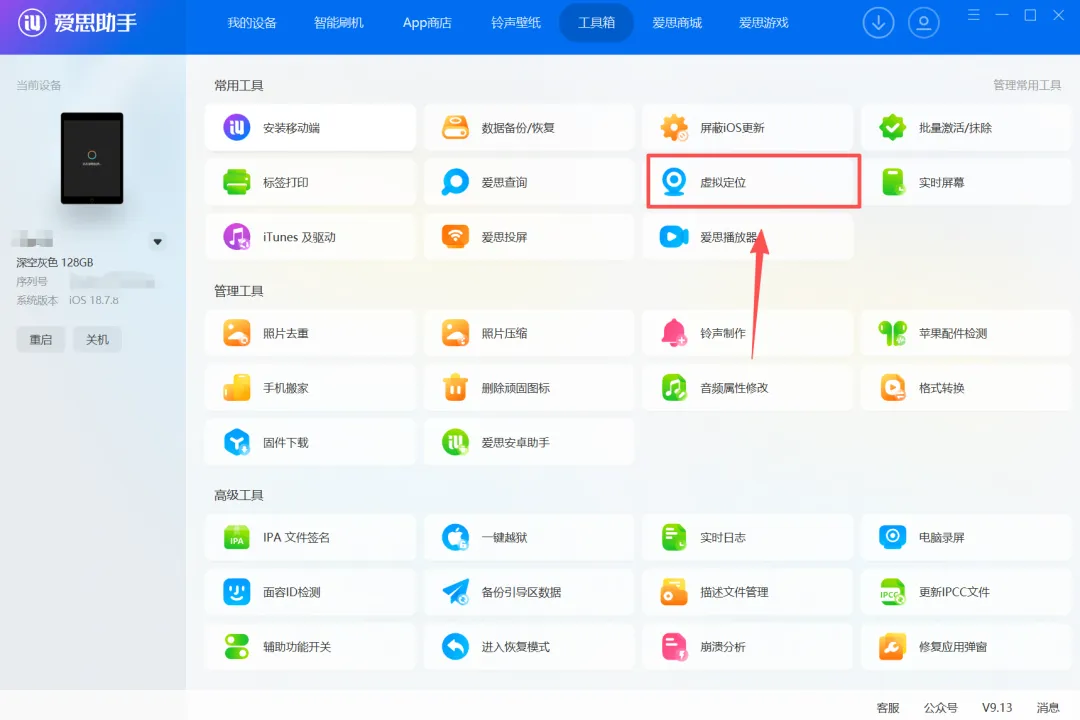Open the 固件下载 firmware download icon

(236, 442)
